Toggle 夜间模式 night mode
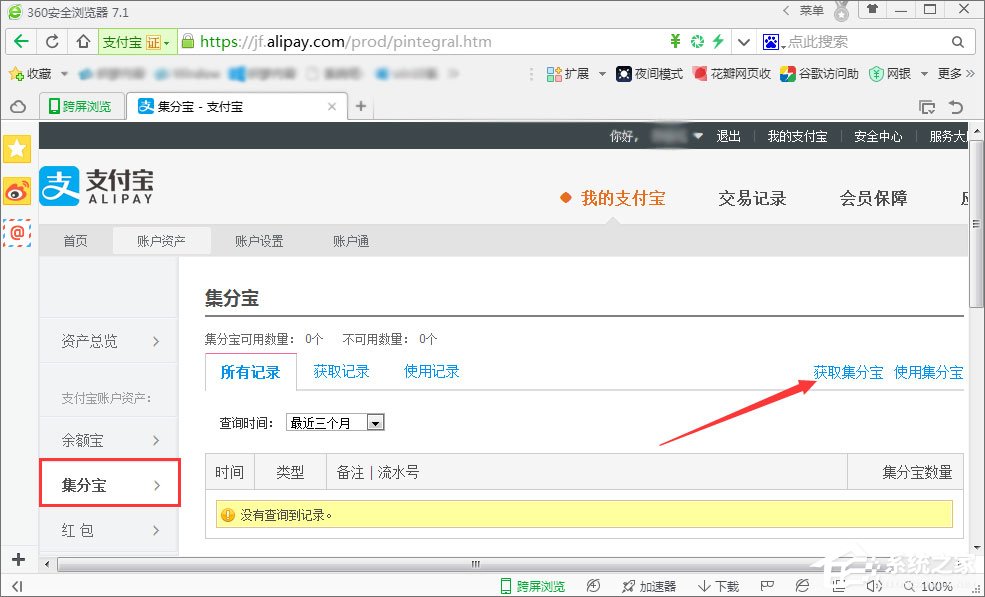985x597 pixels. tap(648, 73)
